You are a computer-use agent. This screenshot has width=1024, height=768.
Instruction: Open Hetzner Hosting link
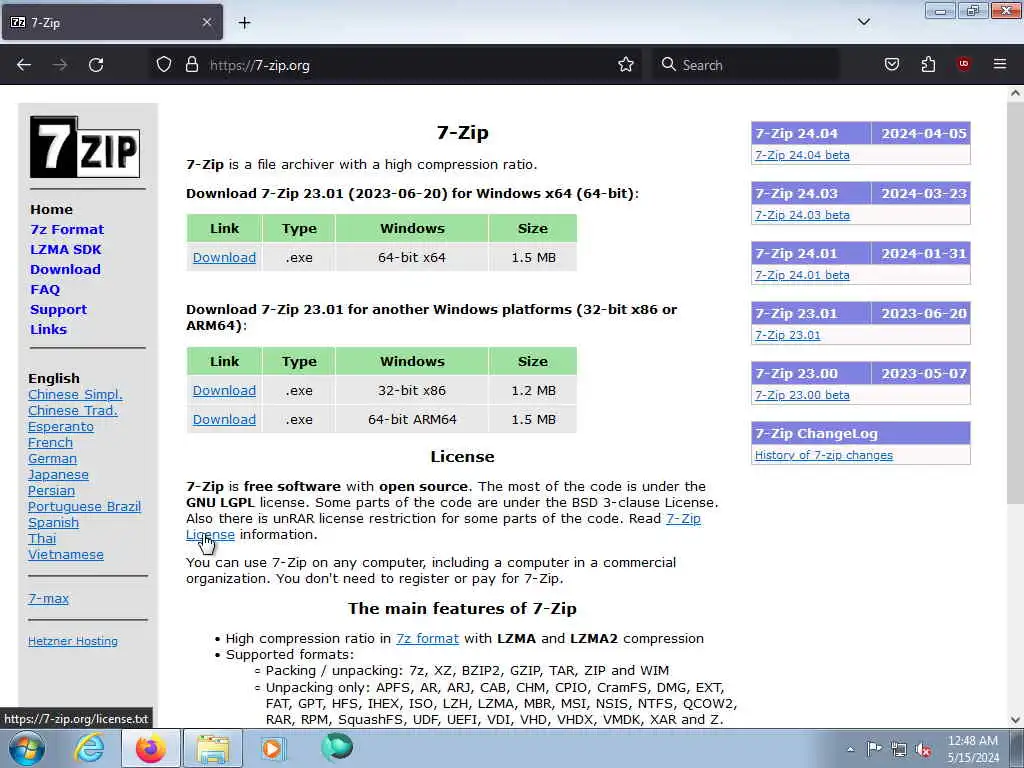72,641
